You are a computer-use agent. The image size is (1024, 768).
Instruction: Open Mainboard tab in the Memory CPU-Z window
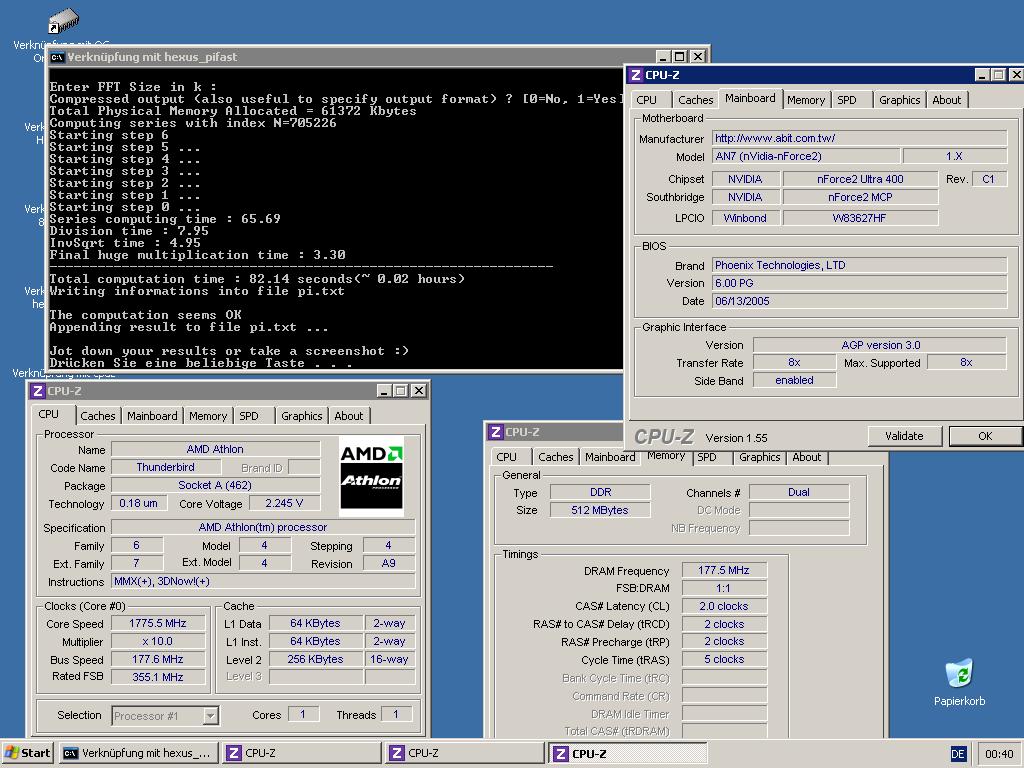[610, 457]
